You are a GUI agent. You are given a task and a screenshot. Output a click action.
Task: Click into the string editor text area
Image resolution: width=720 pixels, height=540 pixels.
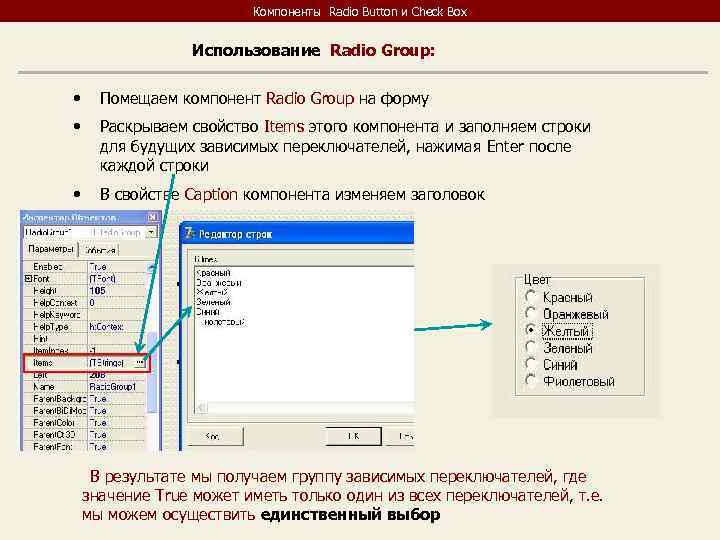coord(304,334)
